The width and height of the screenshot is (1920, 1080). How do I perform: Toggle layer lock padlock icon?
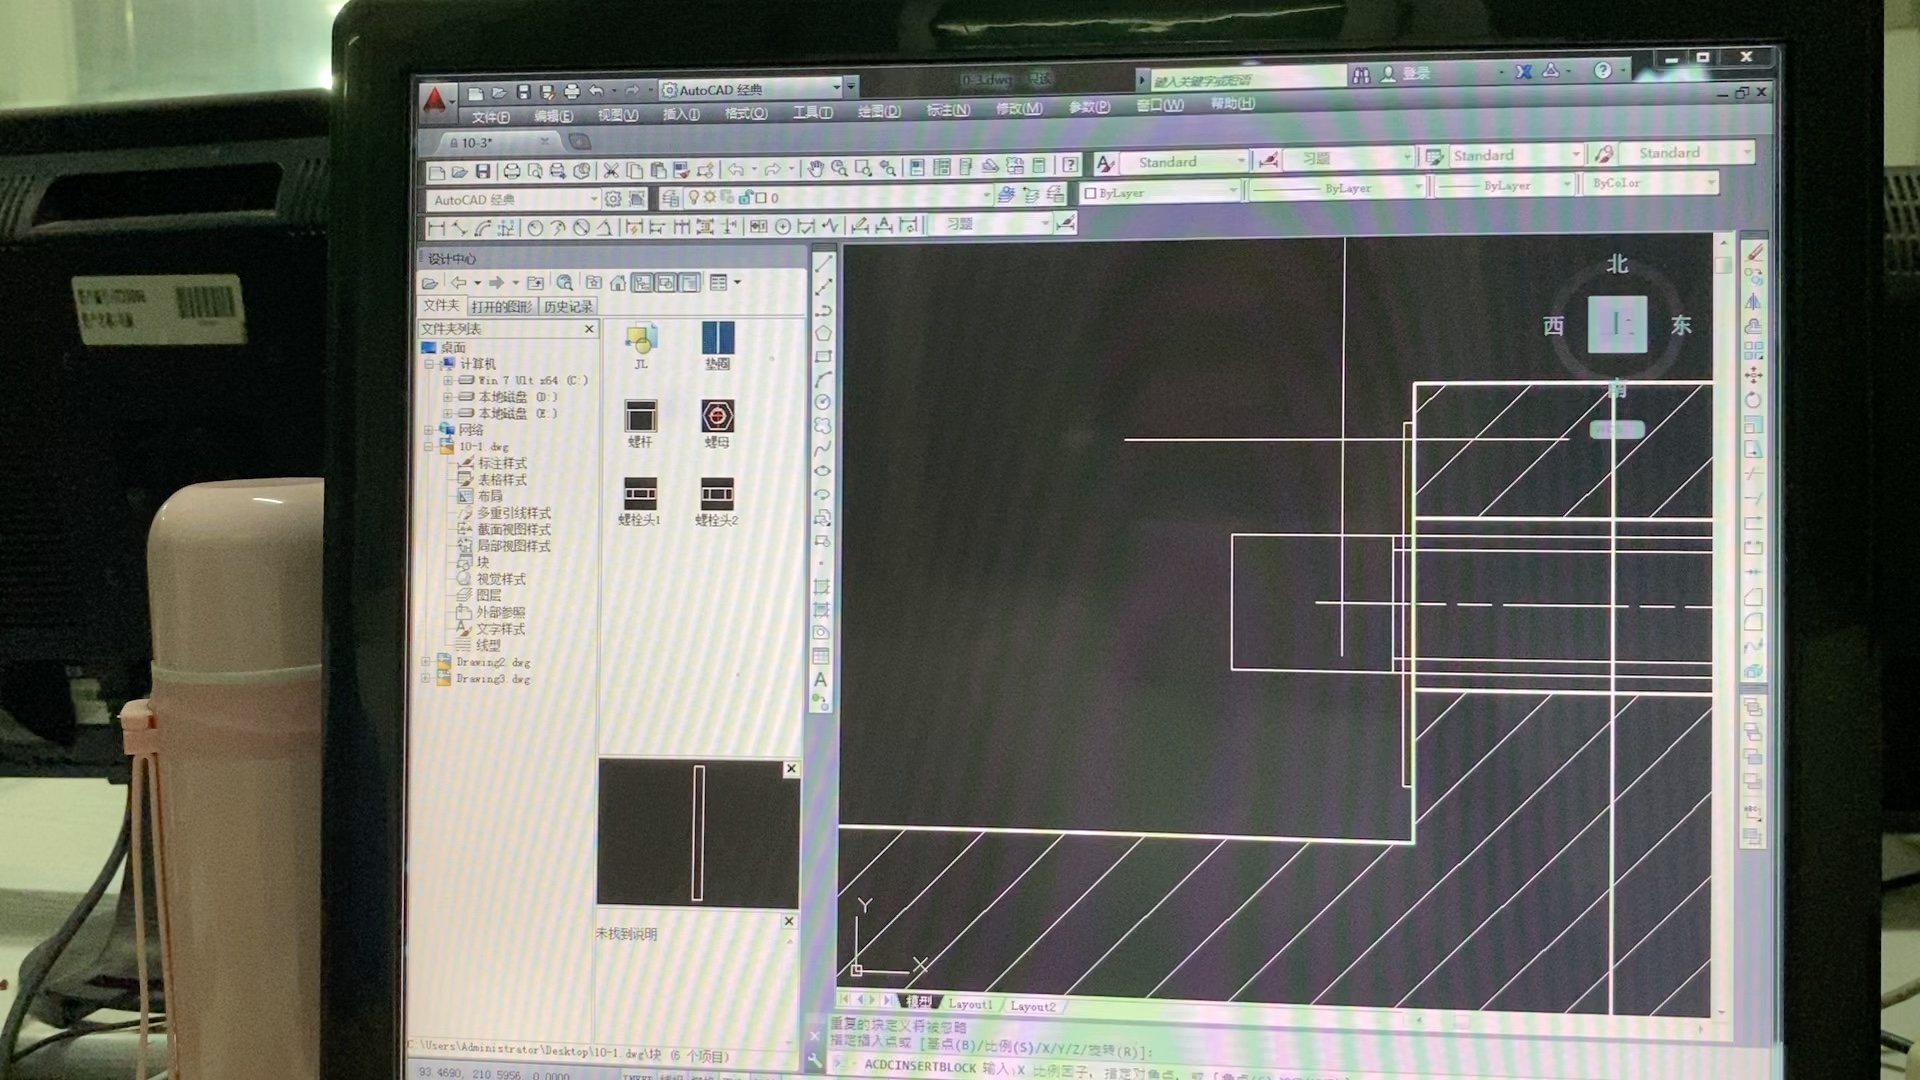point(744,198)
